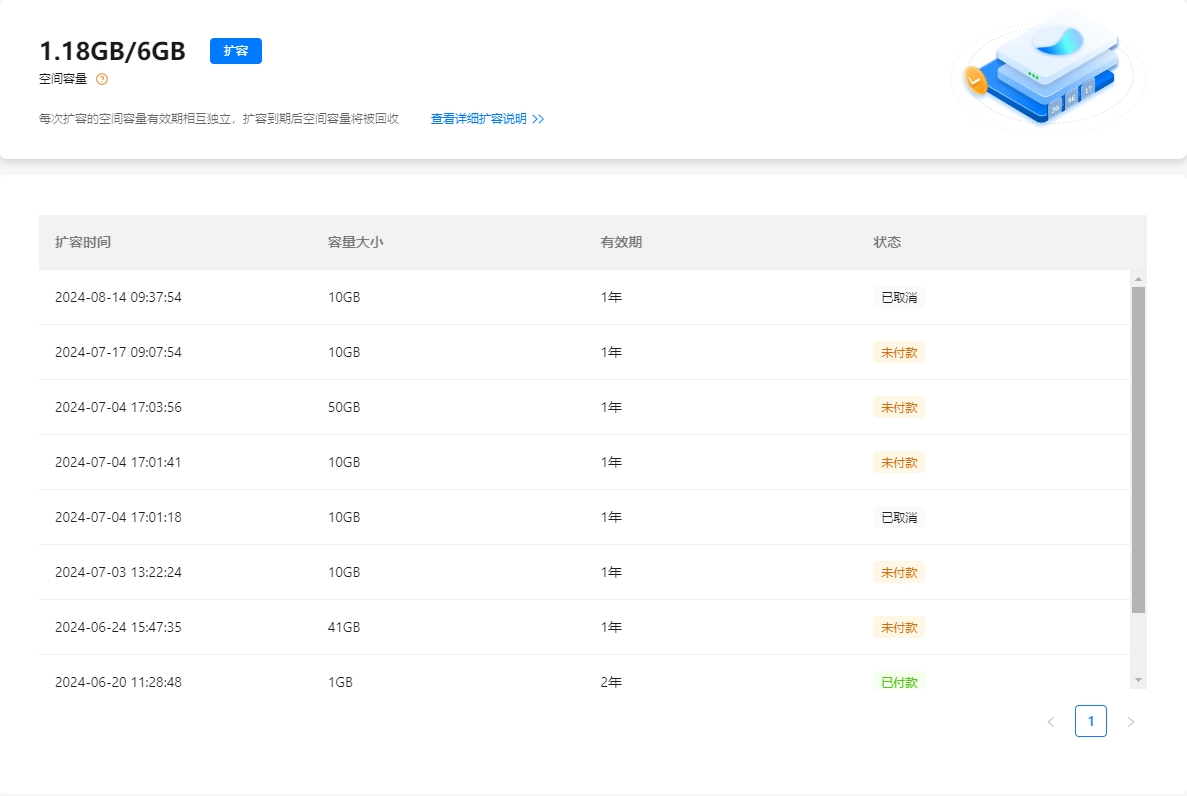Click the 状态 column header

(x=887, y=242)
